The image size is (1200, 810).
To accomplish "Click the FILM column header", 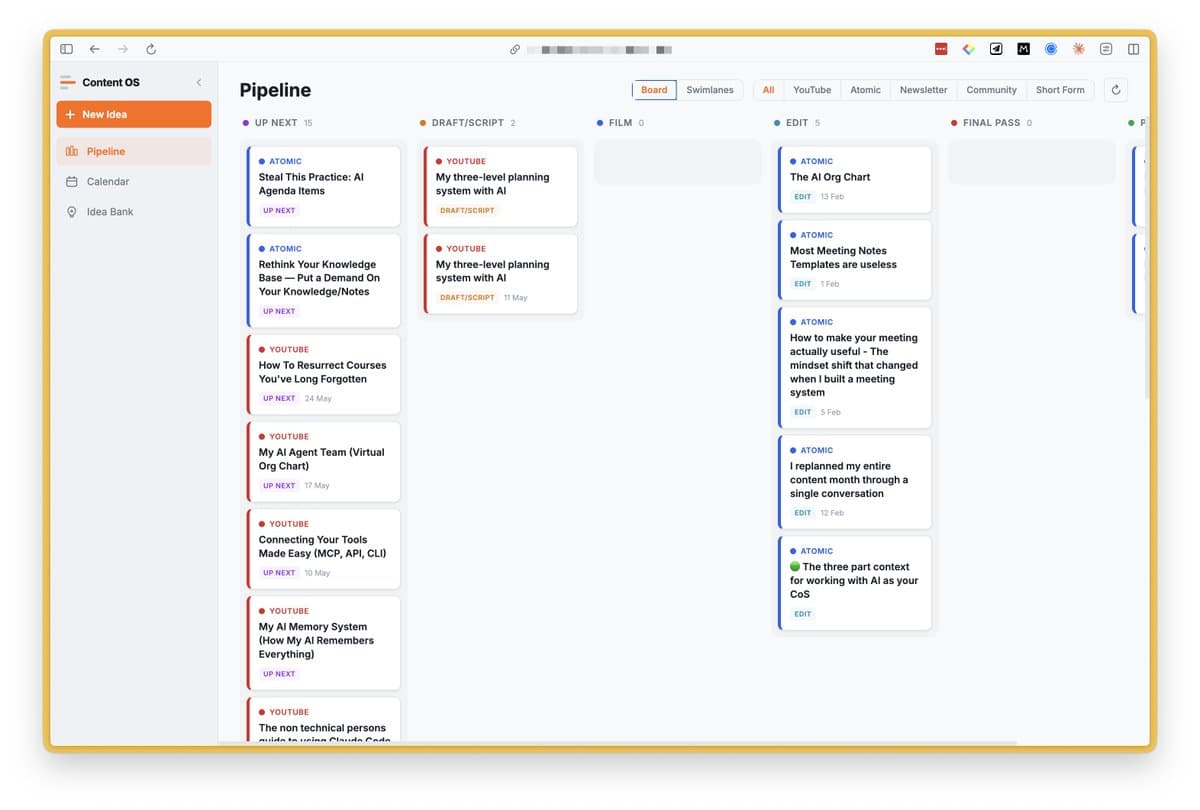I will click(620, 123).
